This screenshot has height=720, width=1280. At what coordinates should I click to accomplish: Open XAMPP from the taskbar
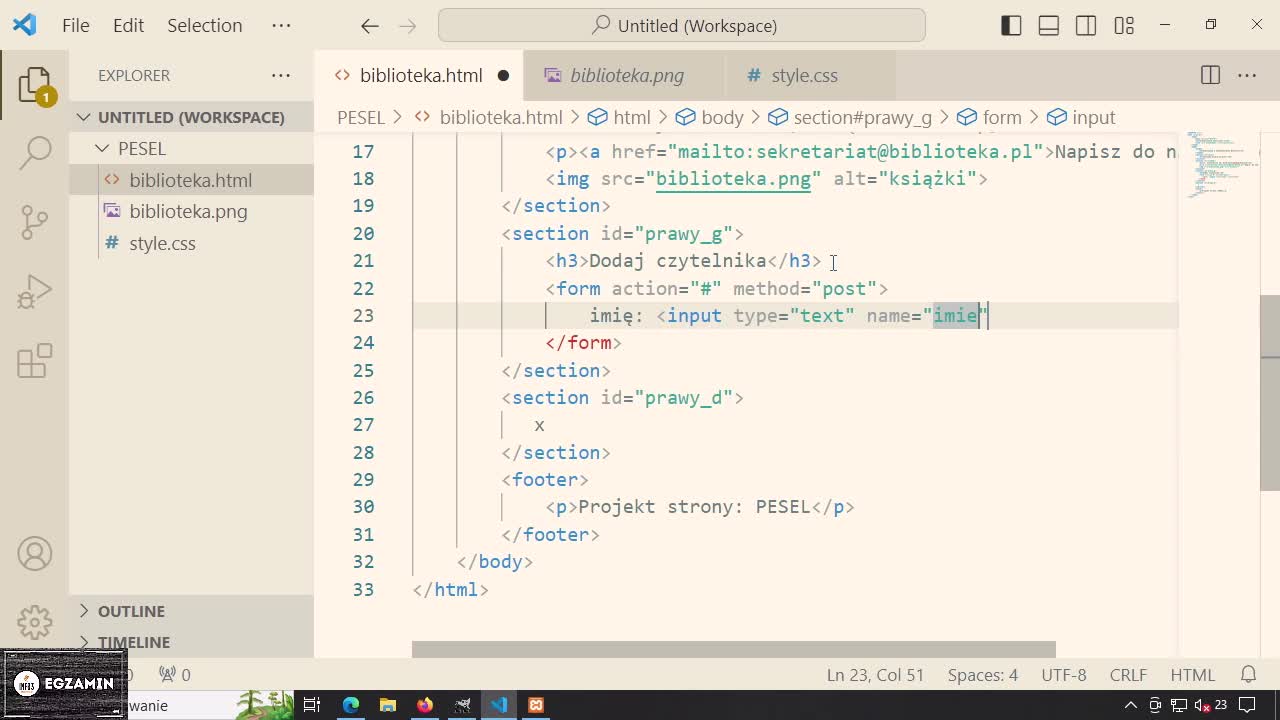pos(536,705)
